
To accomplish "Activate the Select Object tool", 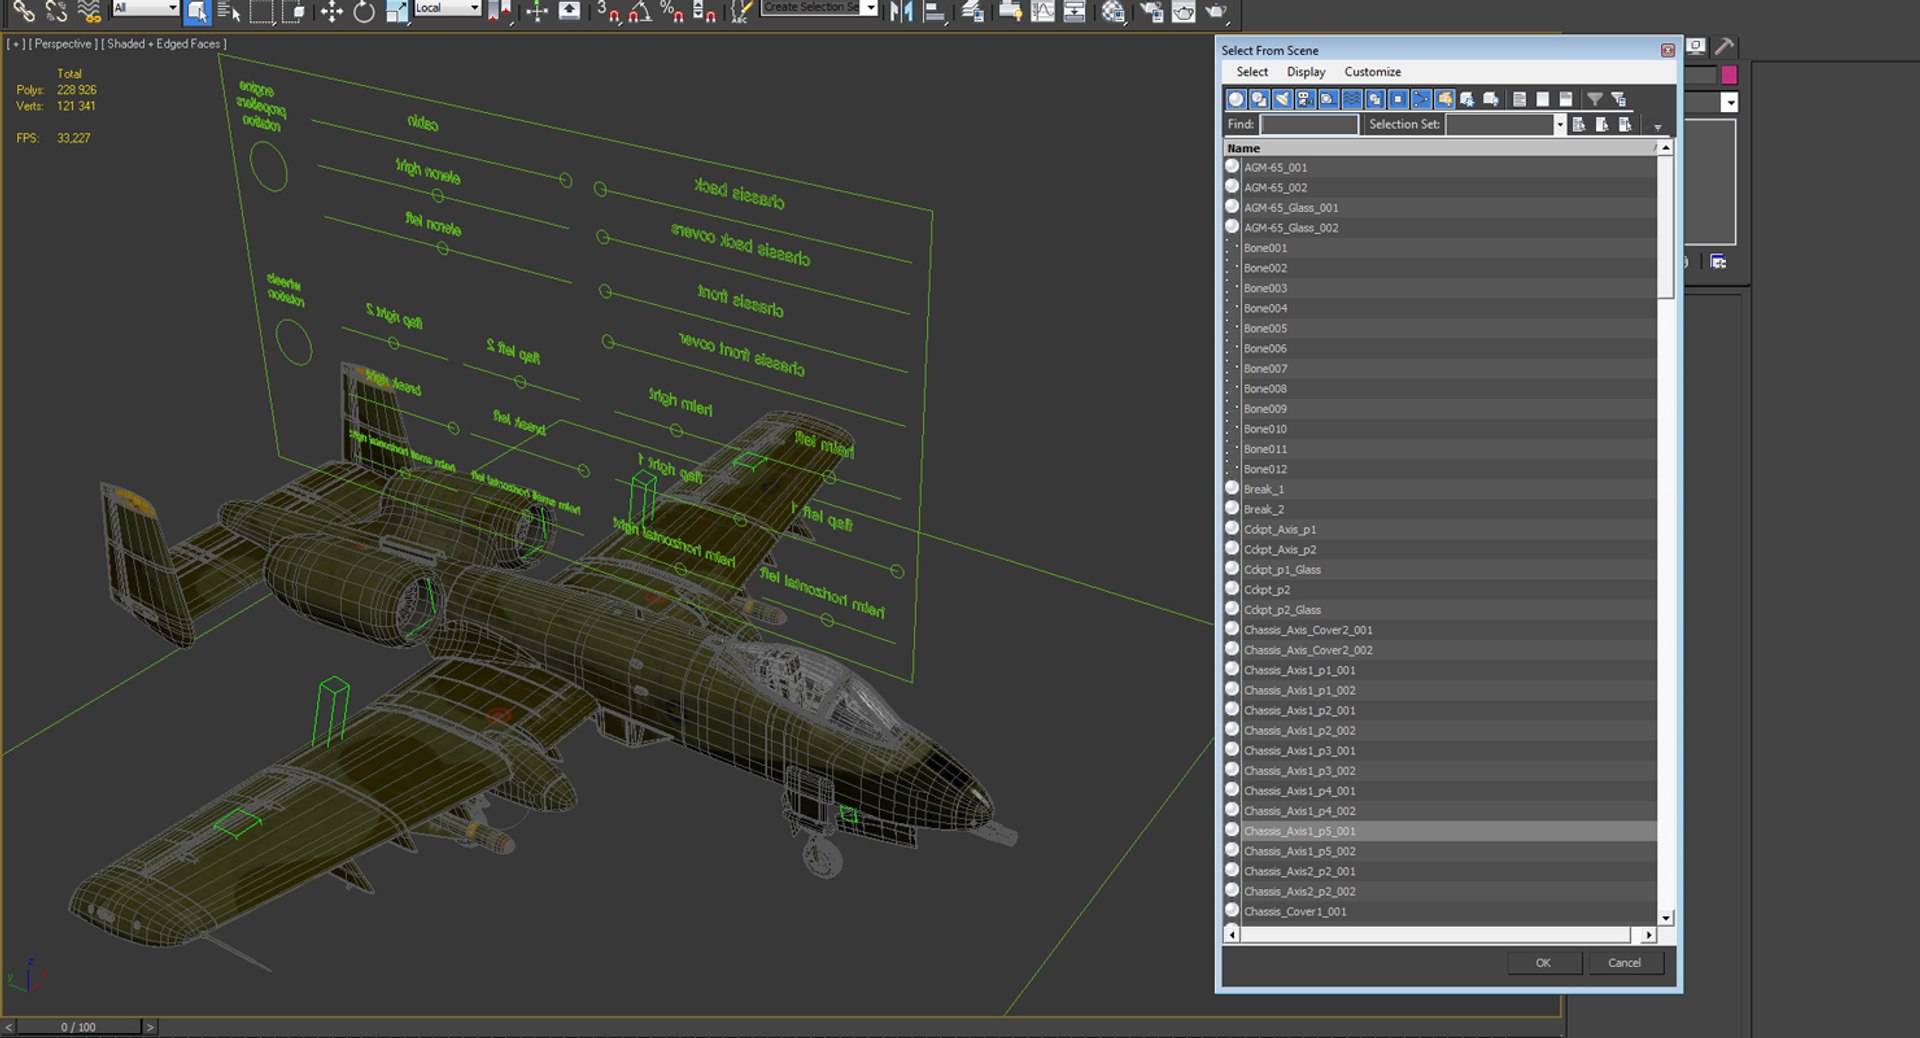I will coord(197,11).
